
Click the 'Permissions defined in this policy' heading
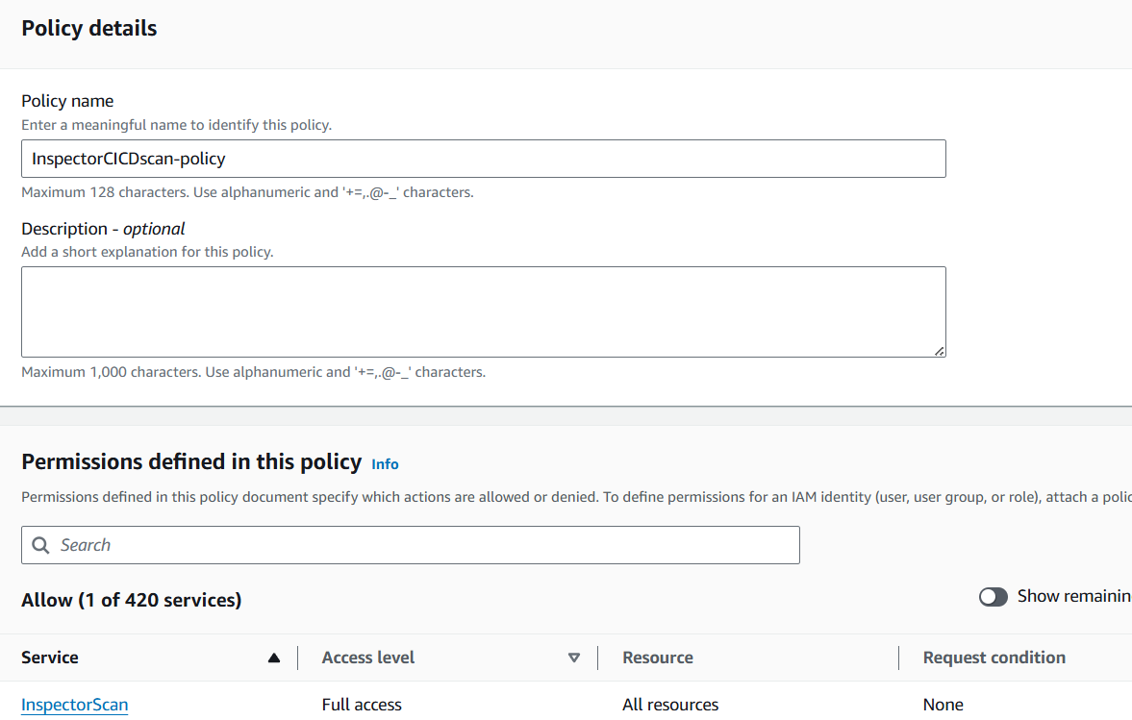click(191, 462)
